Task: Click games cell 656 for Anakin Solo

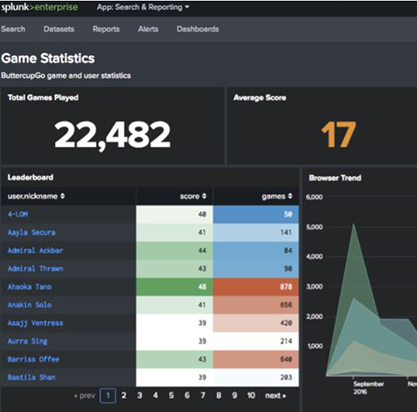Action: point(256,305)
